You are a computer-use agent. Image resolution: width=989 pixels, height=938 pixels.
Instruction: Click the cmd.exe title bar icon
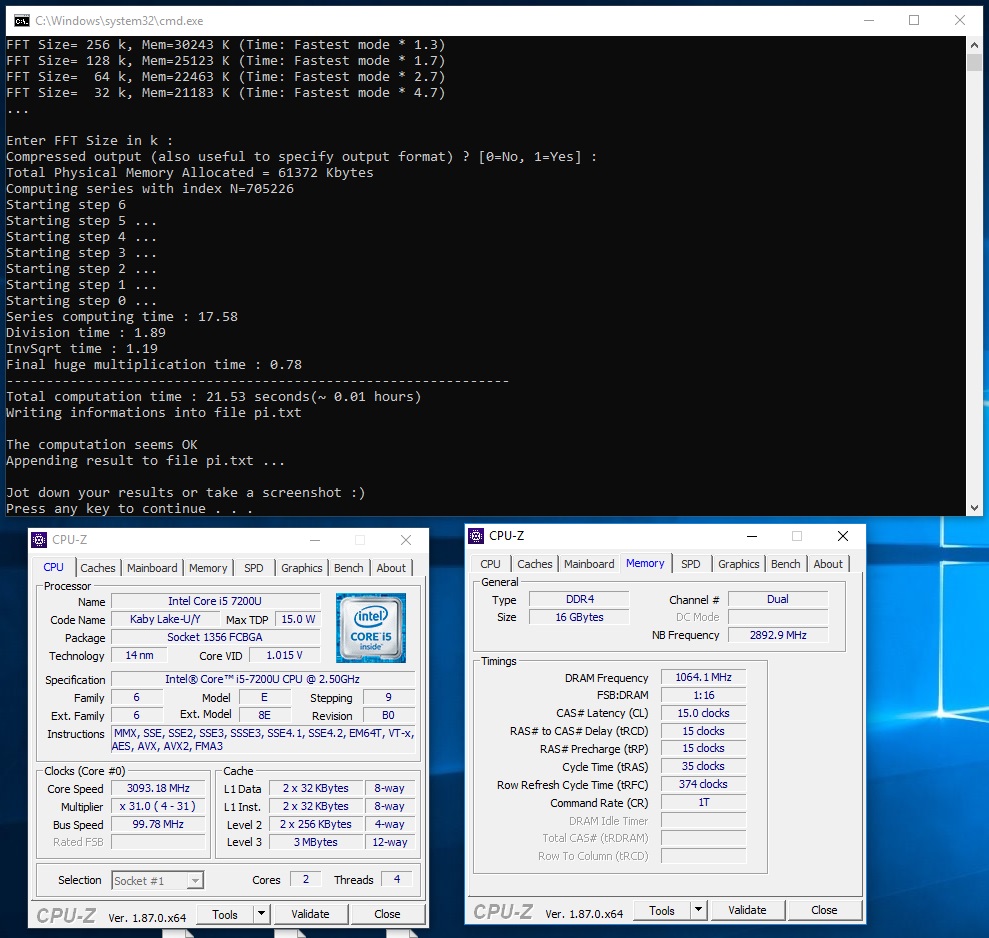(21, 21)
